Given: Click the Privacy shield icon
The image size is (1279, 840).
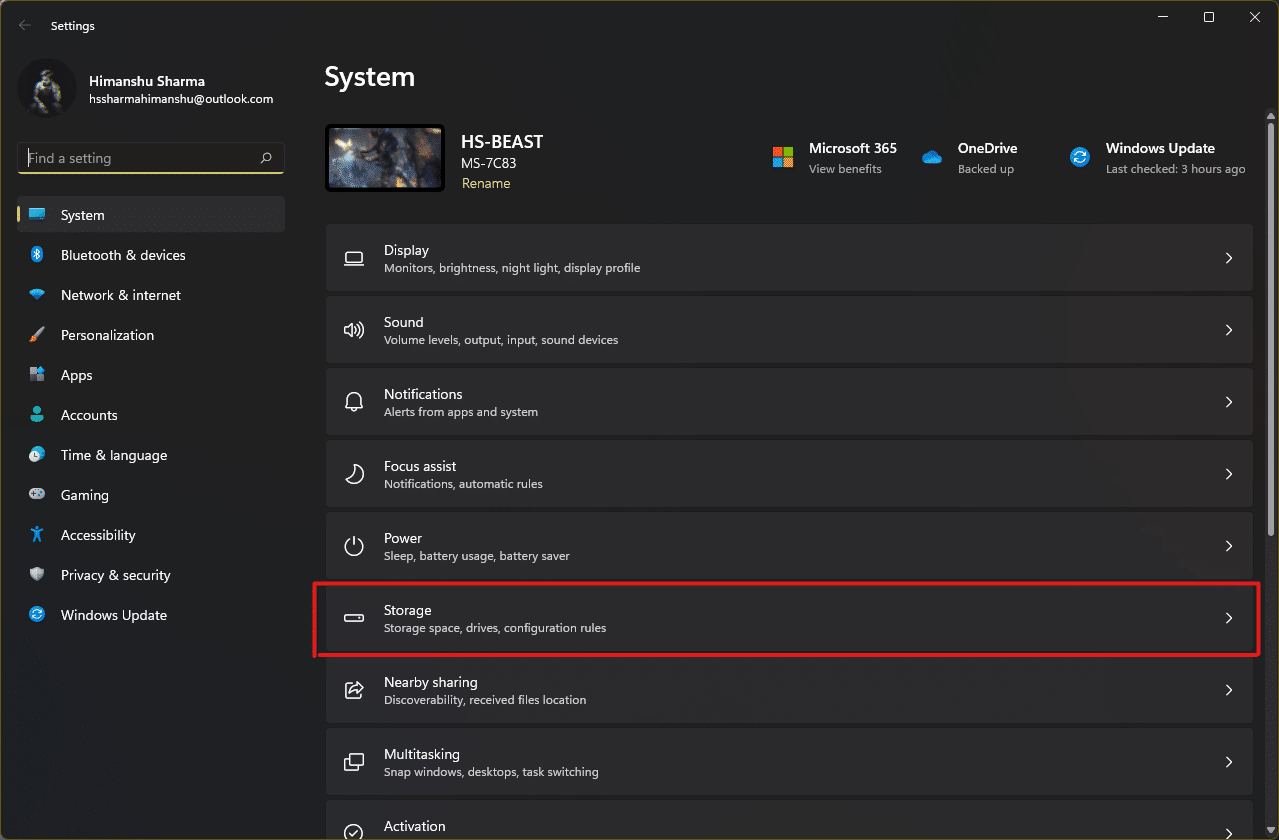Looking at the screenshot, I should tap(37, 575).
